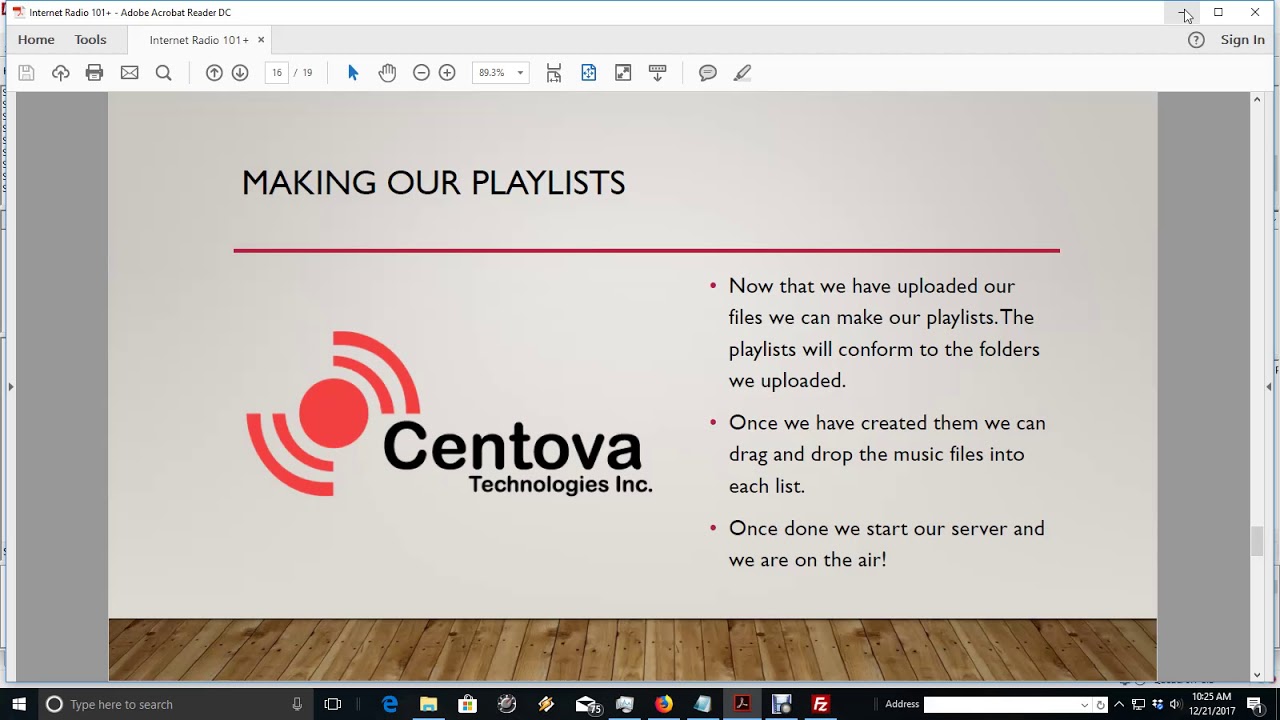Choose the selection arrow tool
Viewport: 1280px width, 720px height.
pyautogui.click(x=353, y=73)
